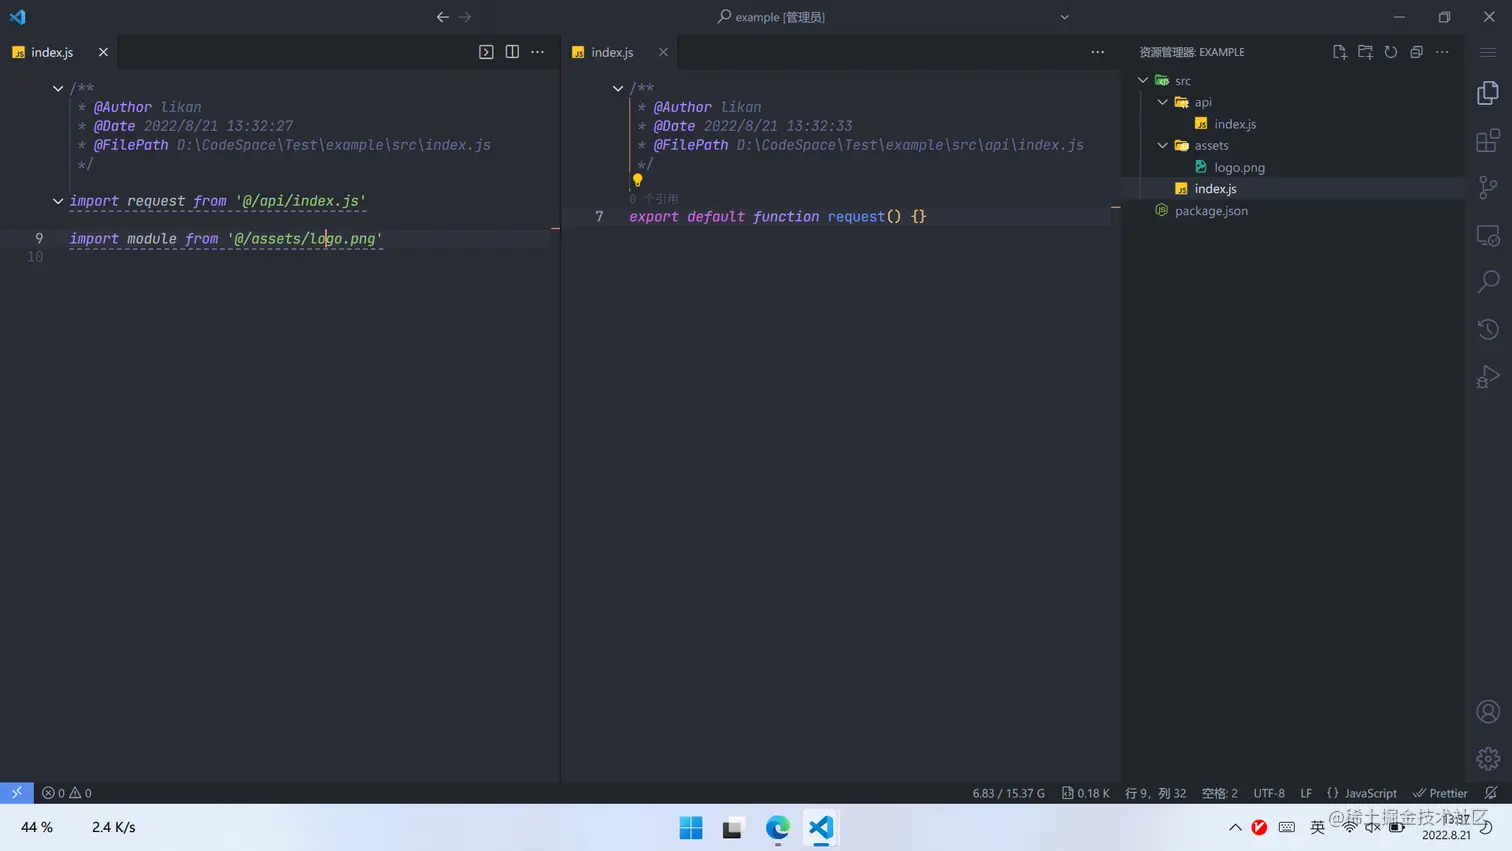Run the code in left editor
Image resolution: width=1512 pixels, height=851 pixels.
(486, 52)
